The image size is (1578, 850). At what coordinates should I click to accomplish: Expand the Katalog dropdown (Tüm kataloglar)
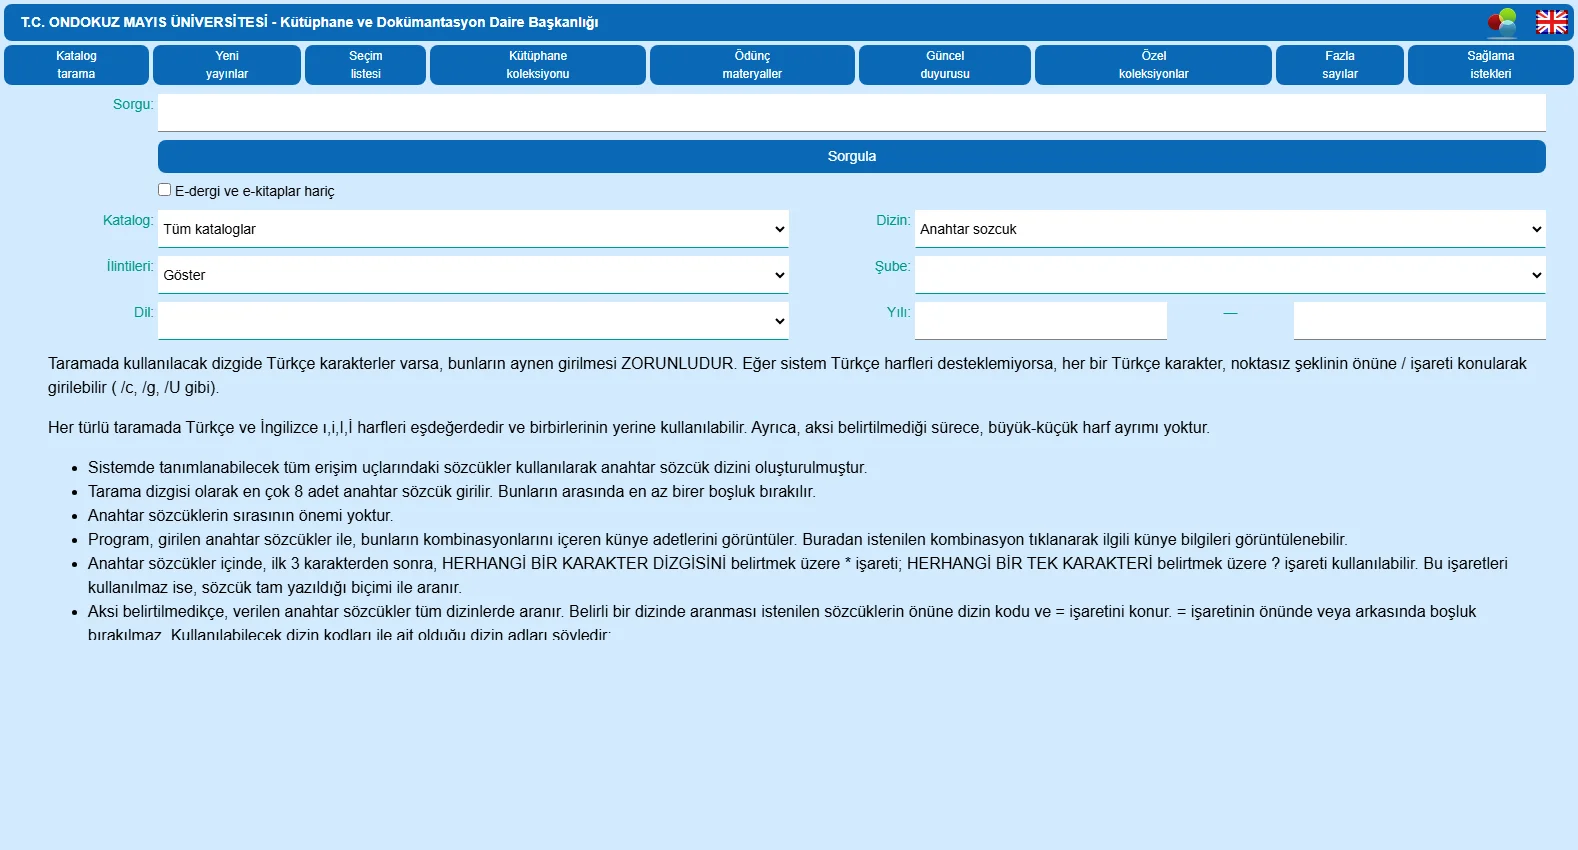pos(473,229)
